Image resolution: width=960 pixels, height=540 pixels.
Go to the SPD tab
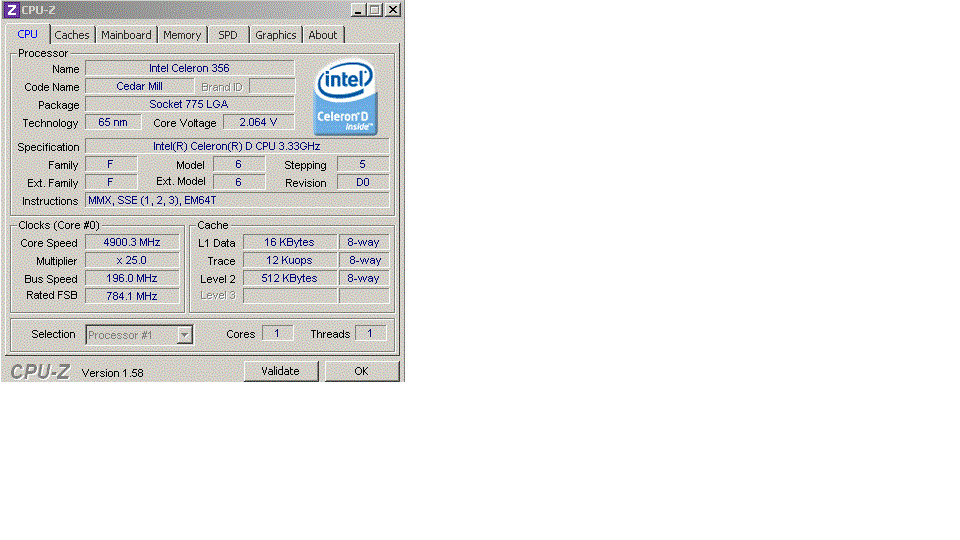click(x=228, y=35)
